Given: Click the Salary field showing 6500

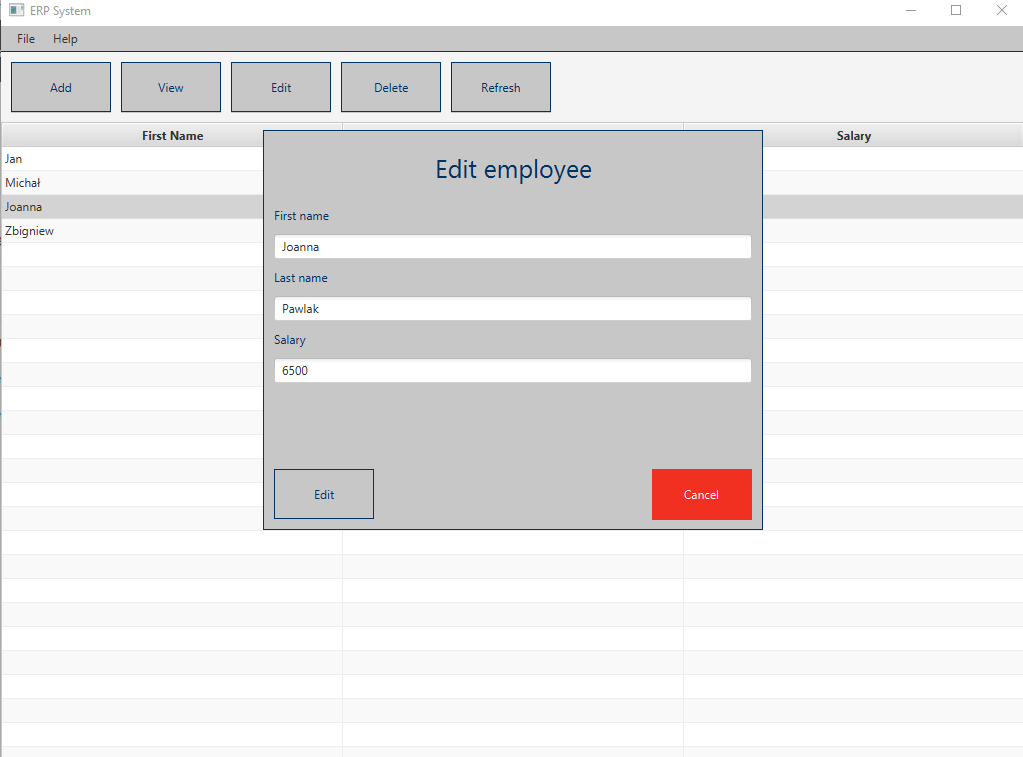Looking at the screenshot, I should (x=512, y=370).
